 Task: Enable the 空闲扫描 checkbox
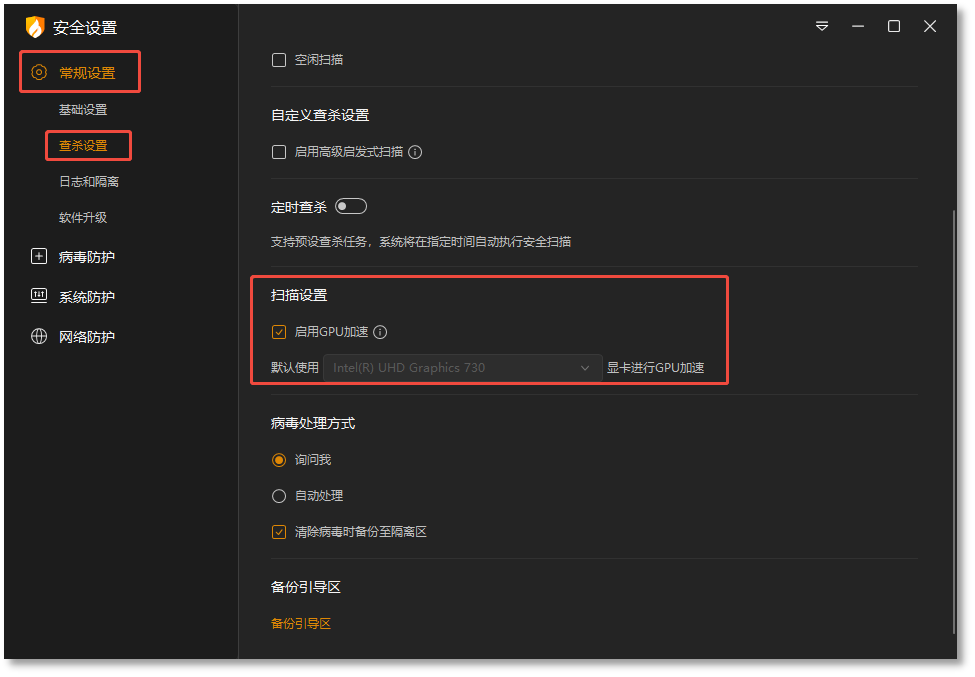[279, 60]
